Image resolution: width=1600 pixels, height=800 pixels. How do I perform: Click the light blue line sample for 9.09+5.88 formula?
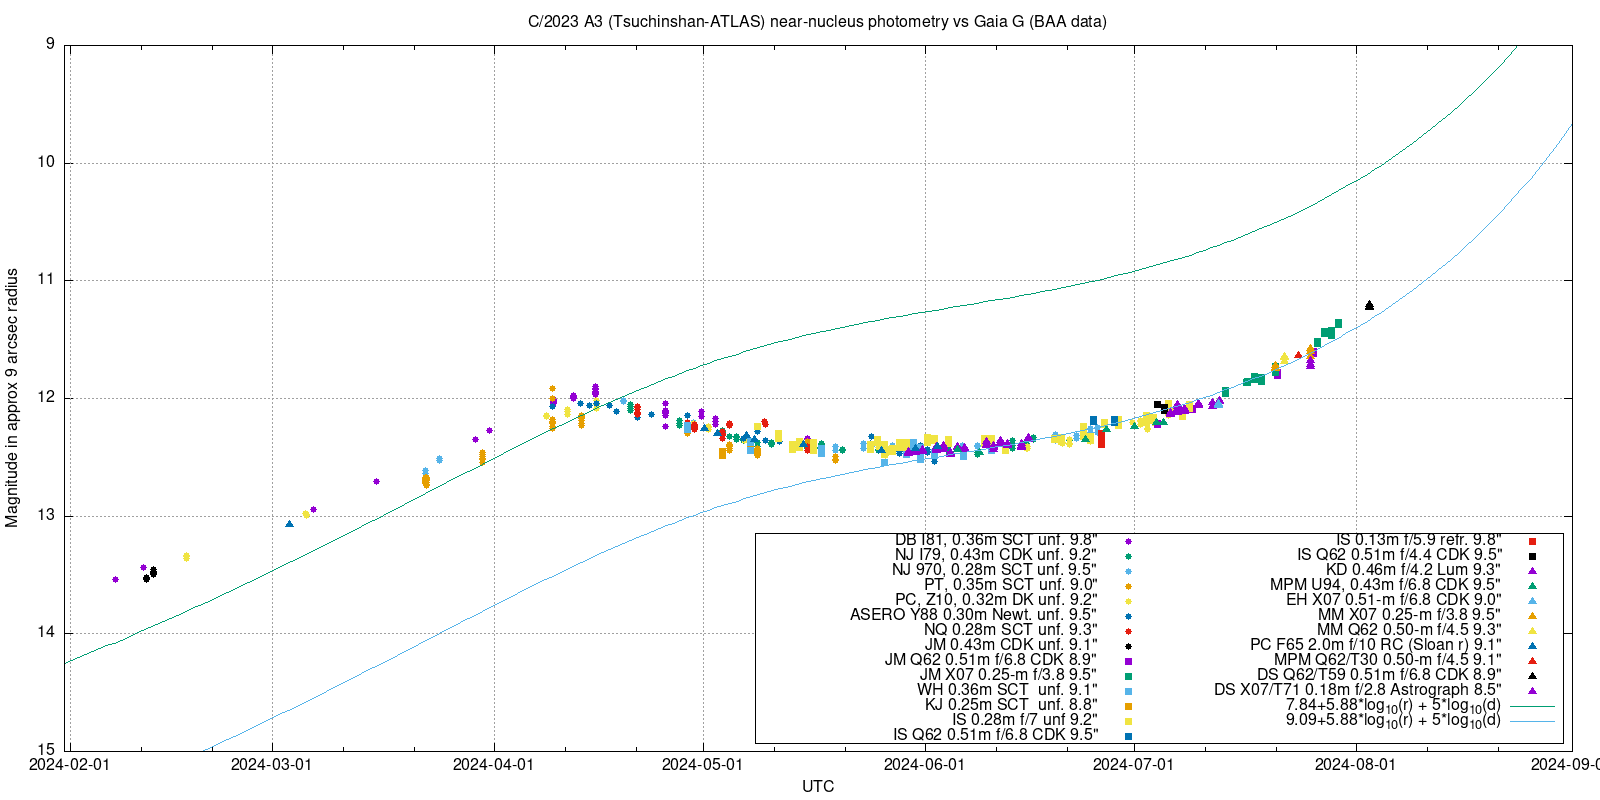pos(1532,720)
